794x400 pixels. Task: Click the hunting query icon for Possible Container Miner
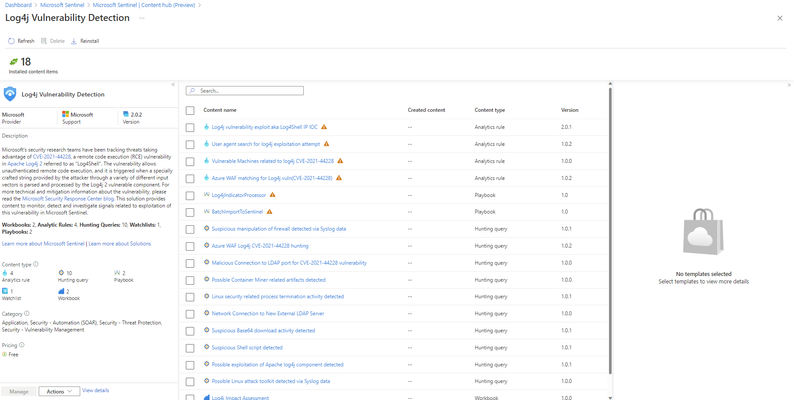[207, 279]
